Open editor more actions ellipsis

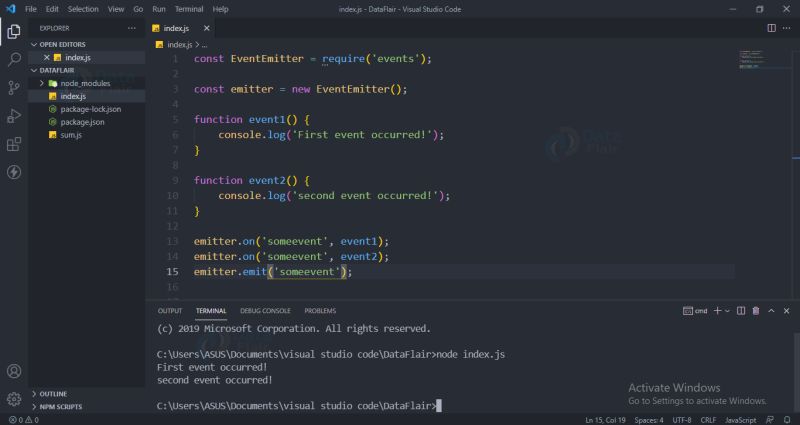786,28
